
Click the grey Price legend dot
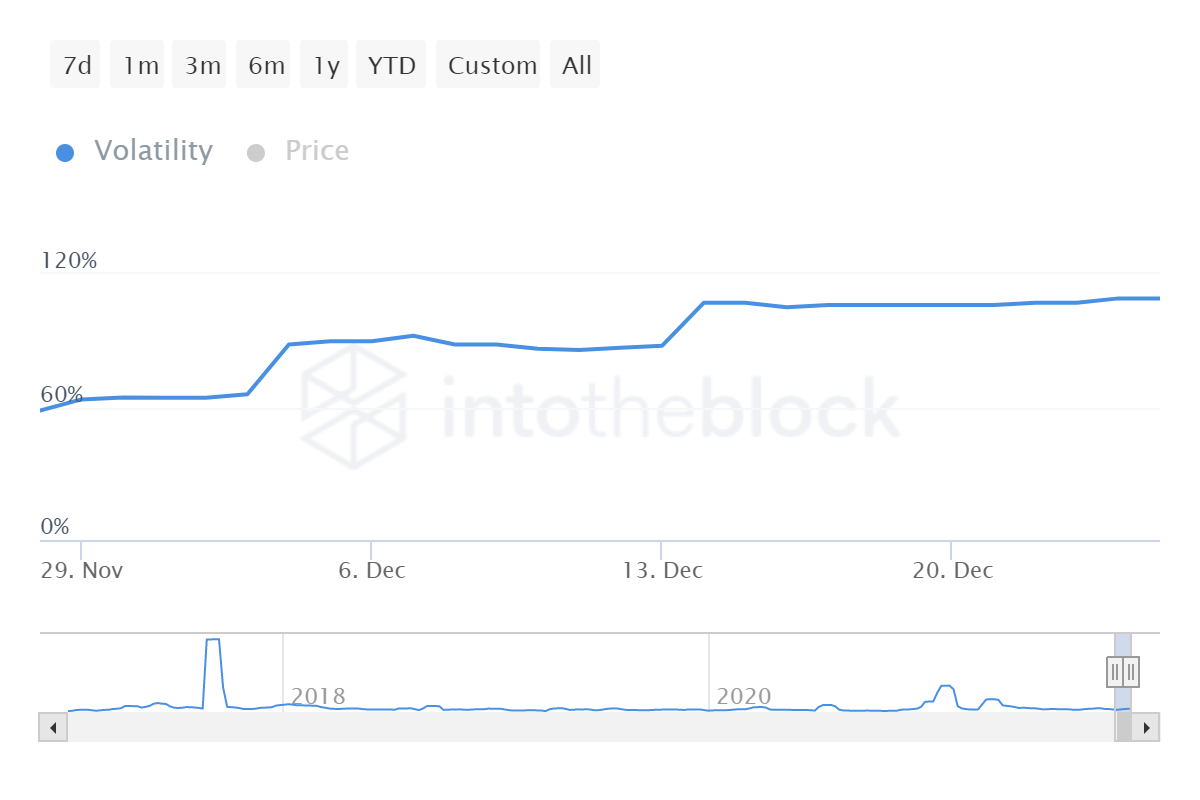click(x=256, y=153)
